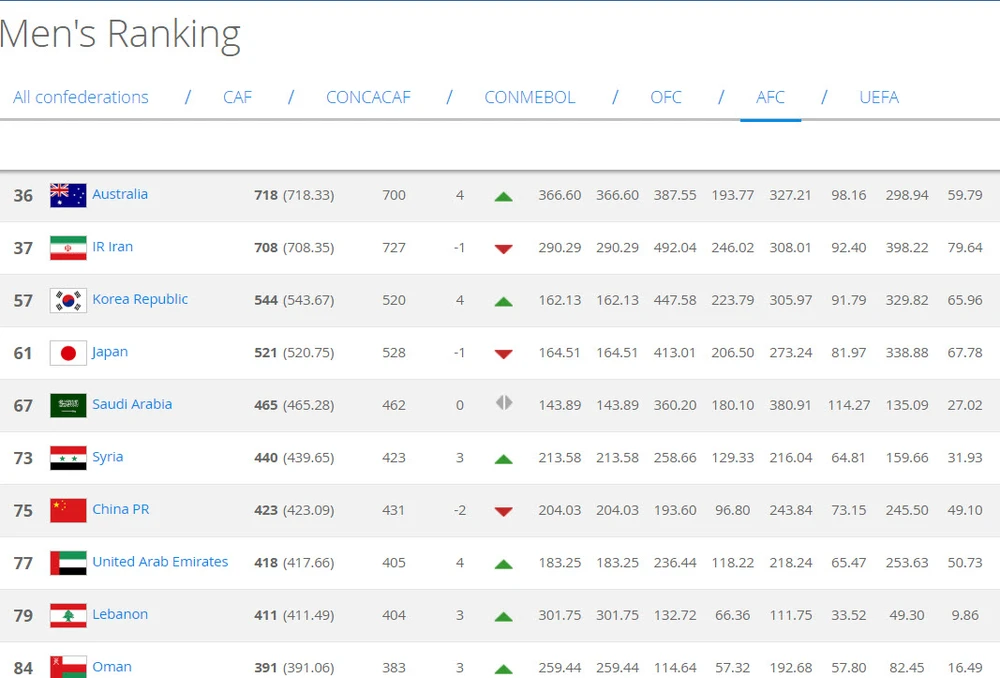Open the UEFA confederation tab
The width and height of the screenshot is (1000, 678).
878,97
